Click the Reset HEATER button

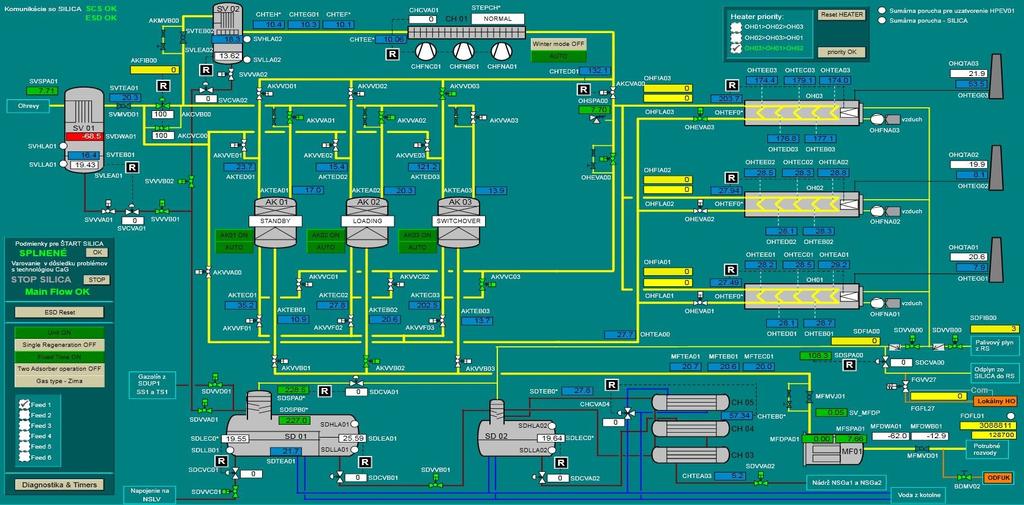pyautogui.click(x=841, y=14)
